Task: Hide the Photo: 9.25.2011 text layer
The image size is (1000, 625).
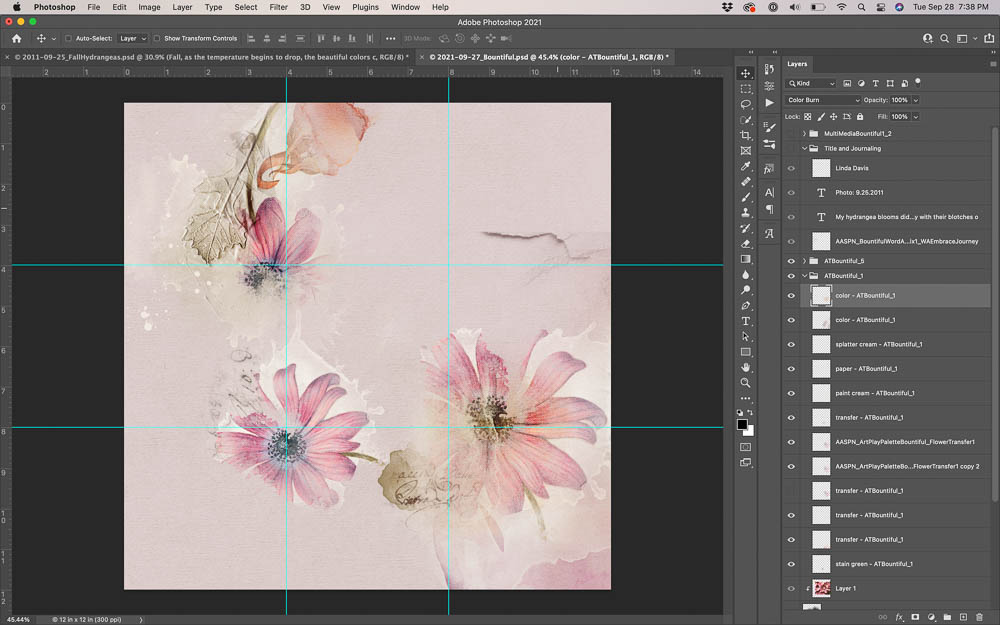Action: click(x=791, y=193)
